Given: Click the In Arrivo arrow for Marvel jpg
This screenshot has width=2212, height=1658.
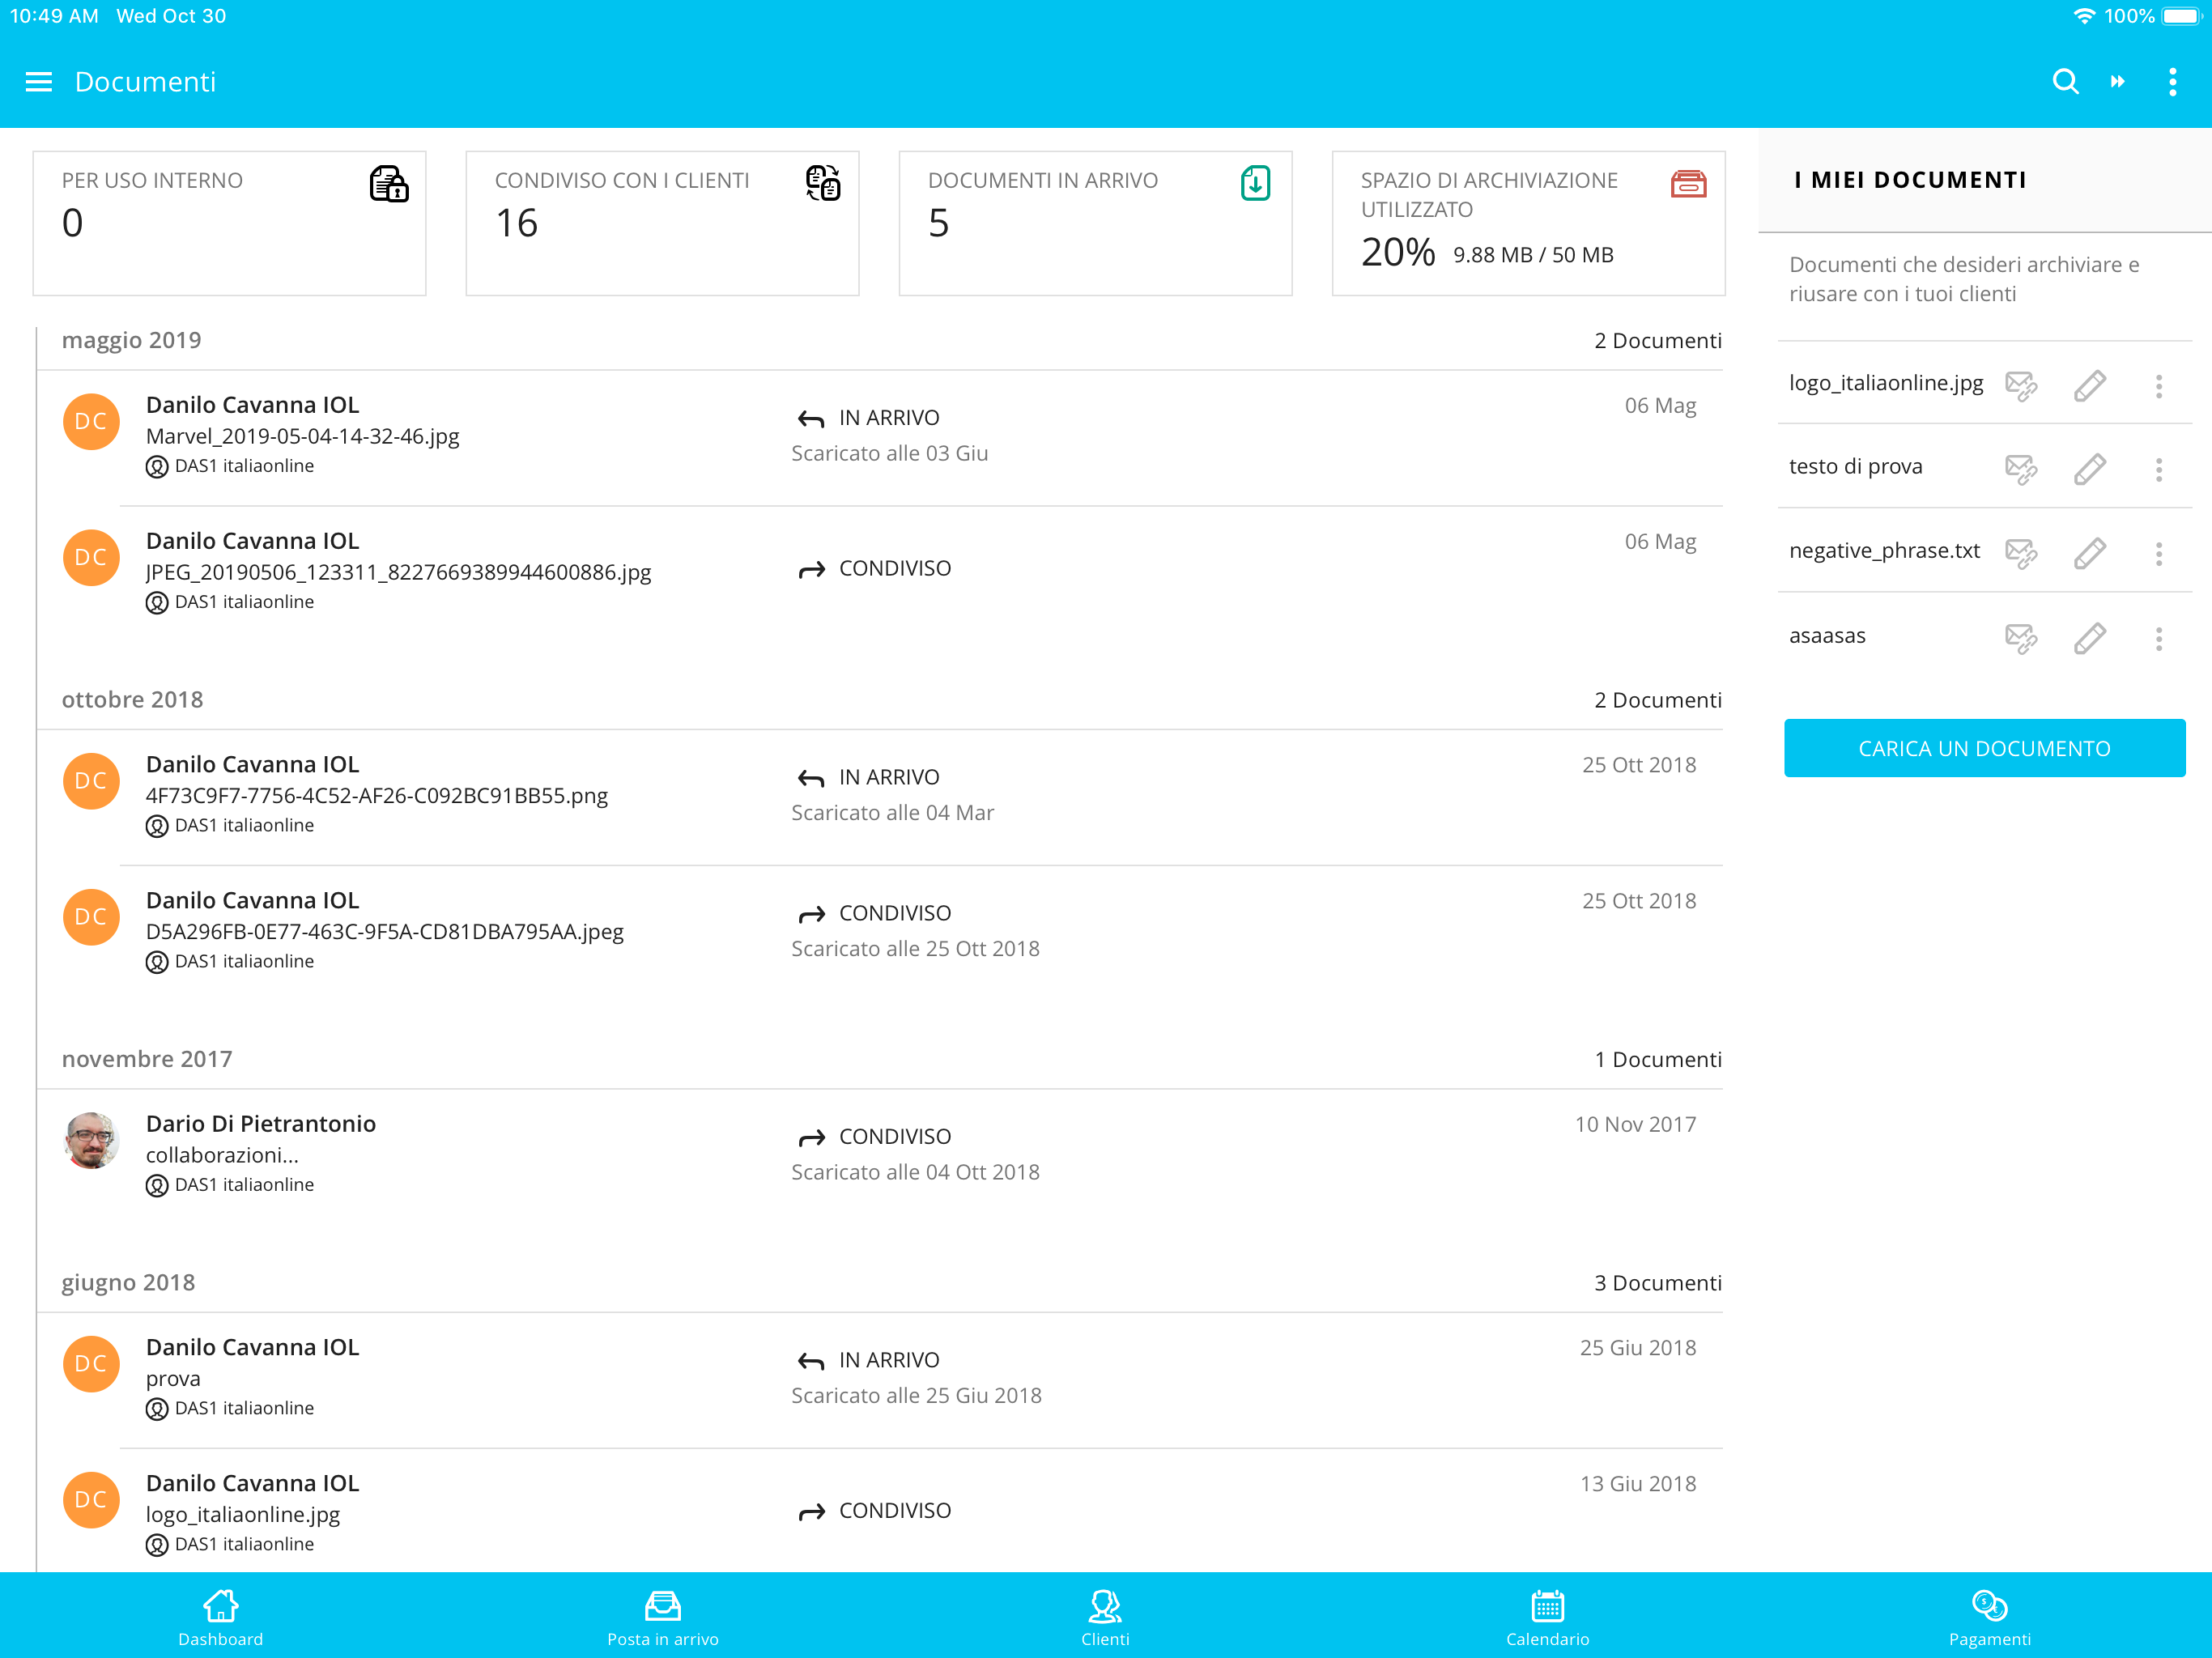Looking at the screenshot, I should (811, 418).
